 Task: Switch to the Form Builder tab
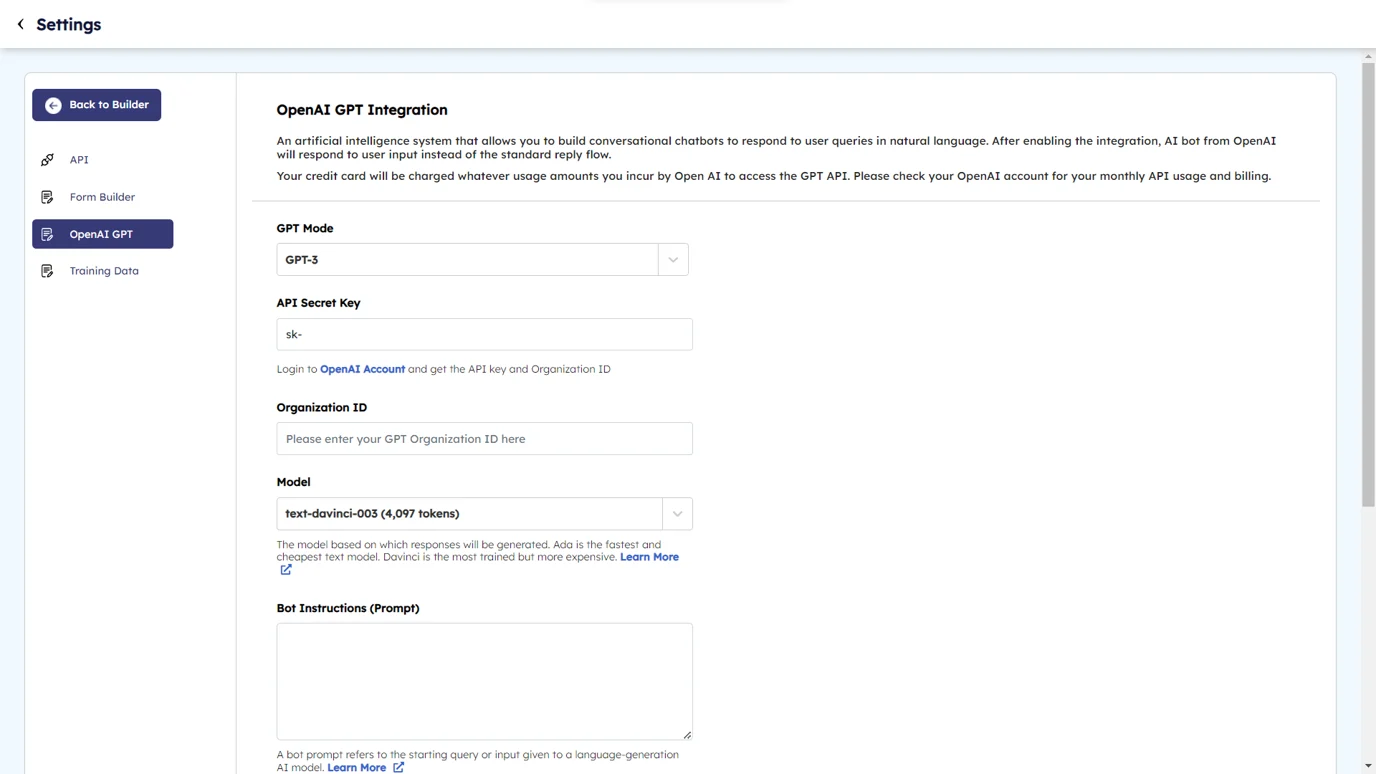(x=102, y=197)
